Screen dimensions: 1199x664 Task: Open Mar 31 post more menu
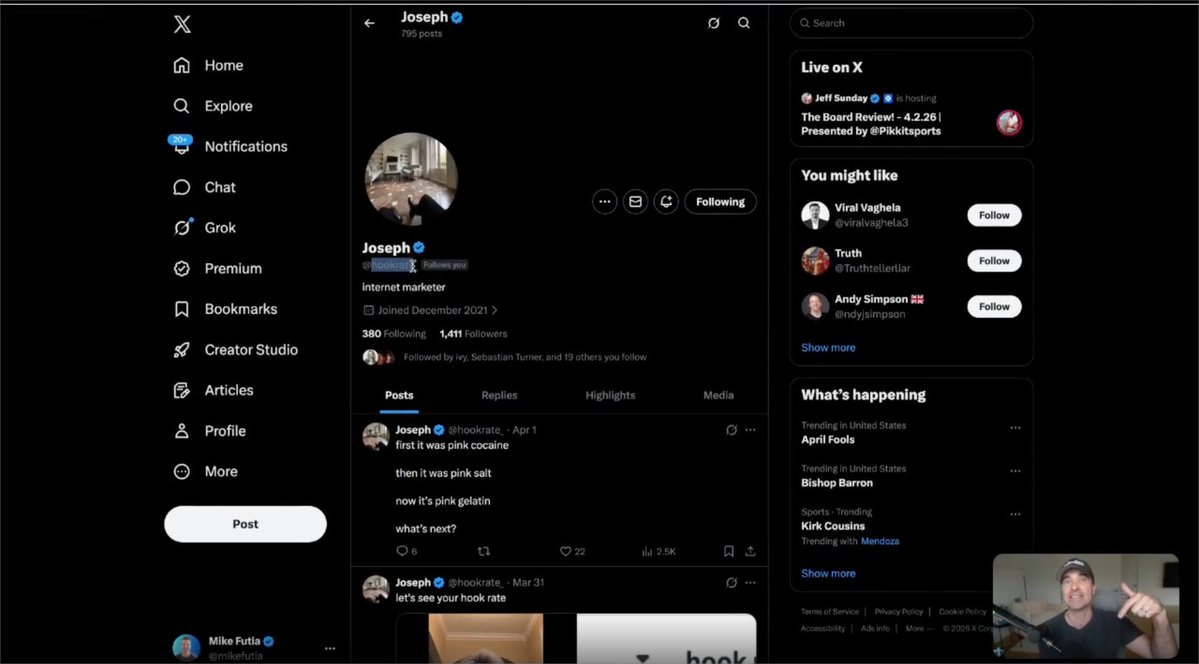tap(751, 582)
